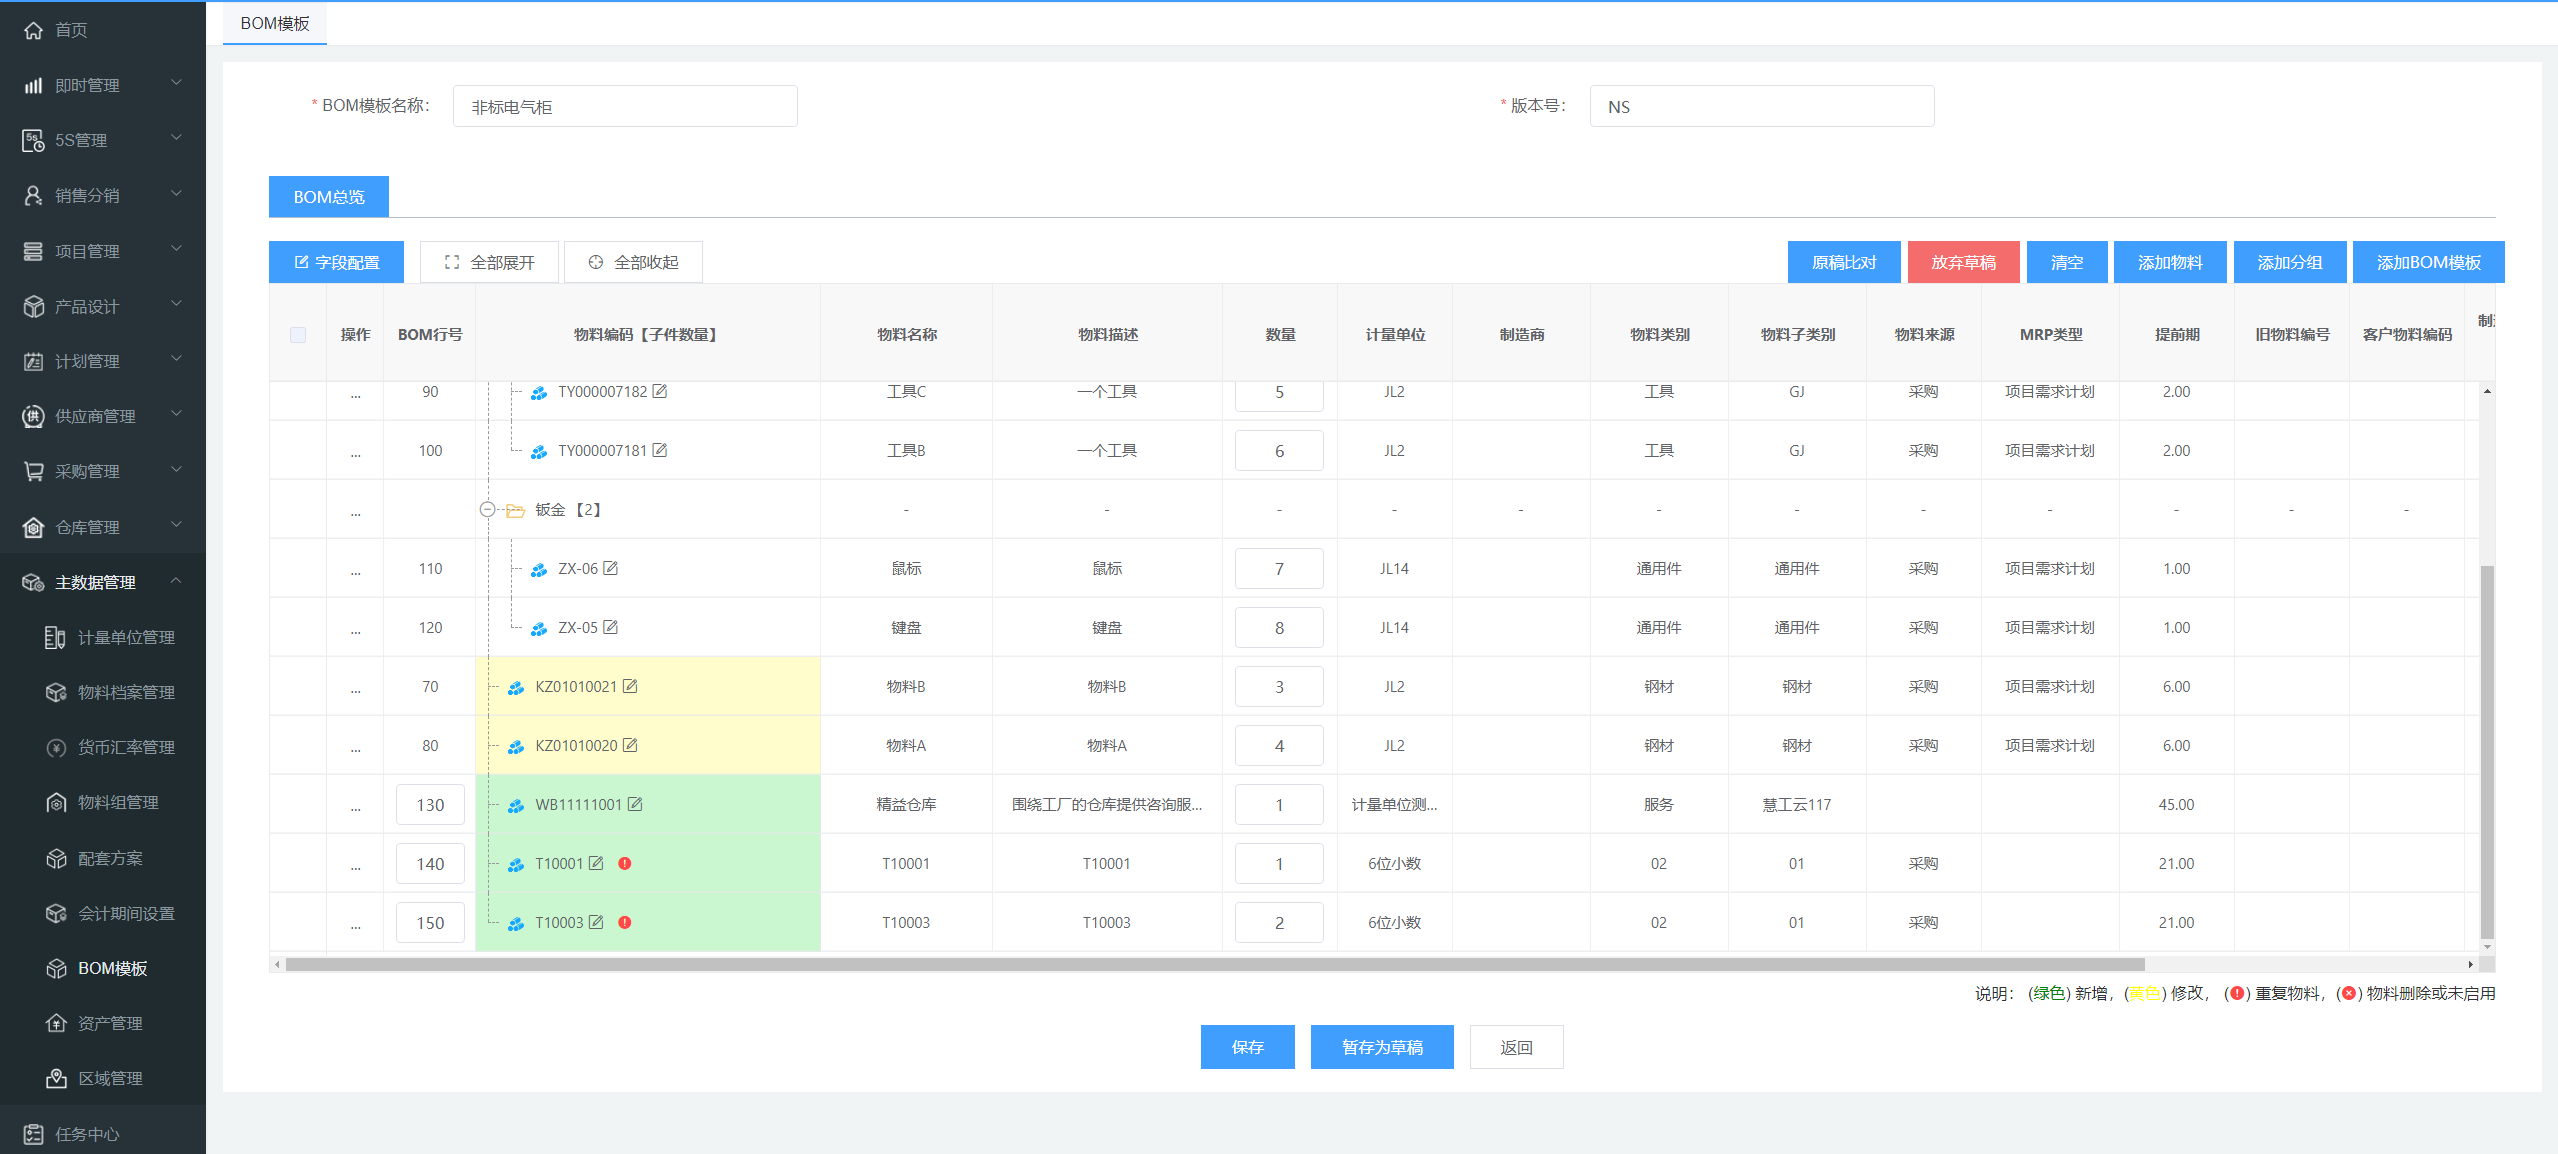Open 物料档案管理 in sidebar
This screenshot has height=1154, width=2558.
click(125, 692)
